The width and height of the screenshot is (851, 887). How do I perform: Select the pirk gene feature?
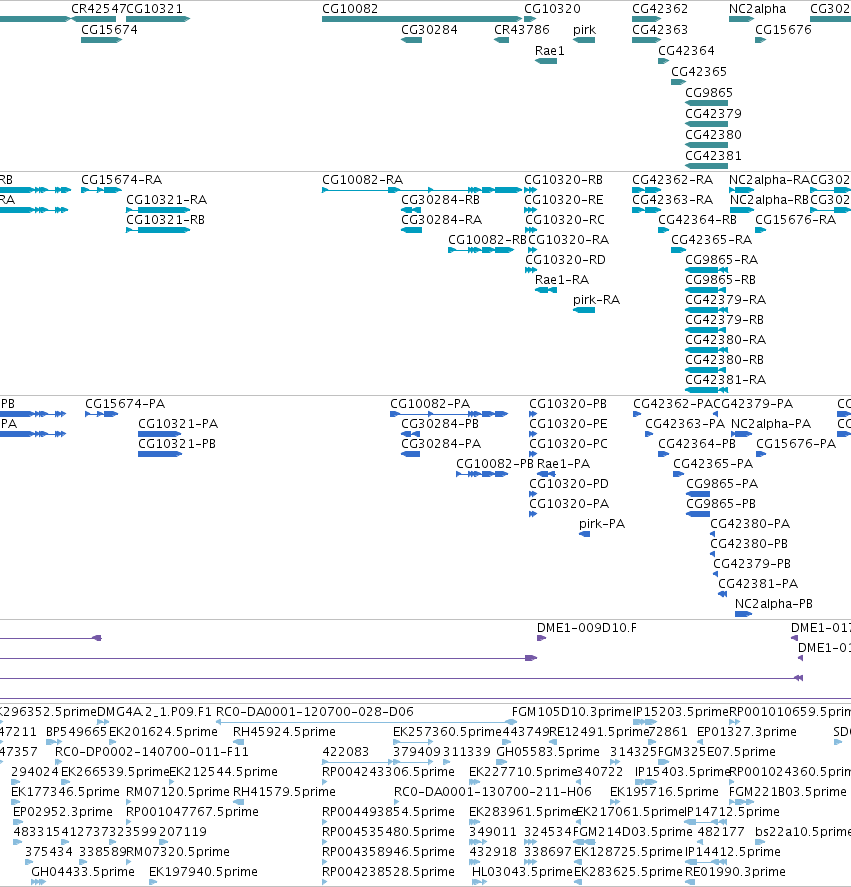pyautogui.click(x=584, y=40)
